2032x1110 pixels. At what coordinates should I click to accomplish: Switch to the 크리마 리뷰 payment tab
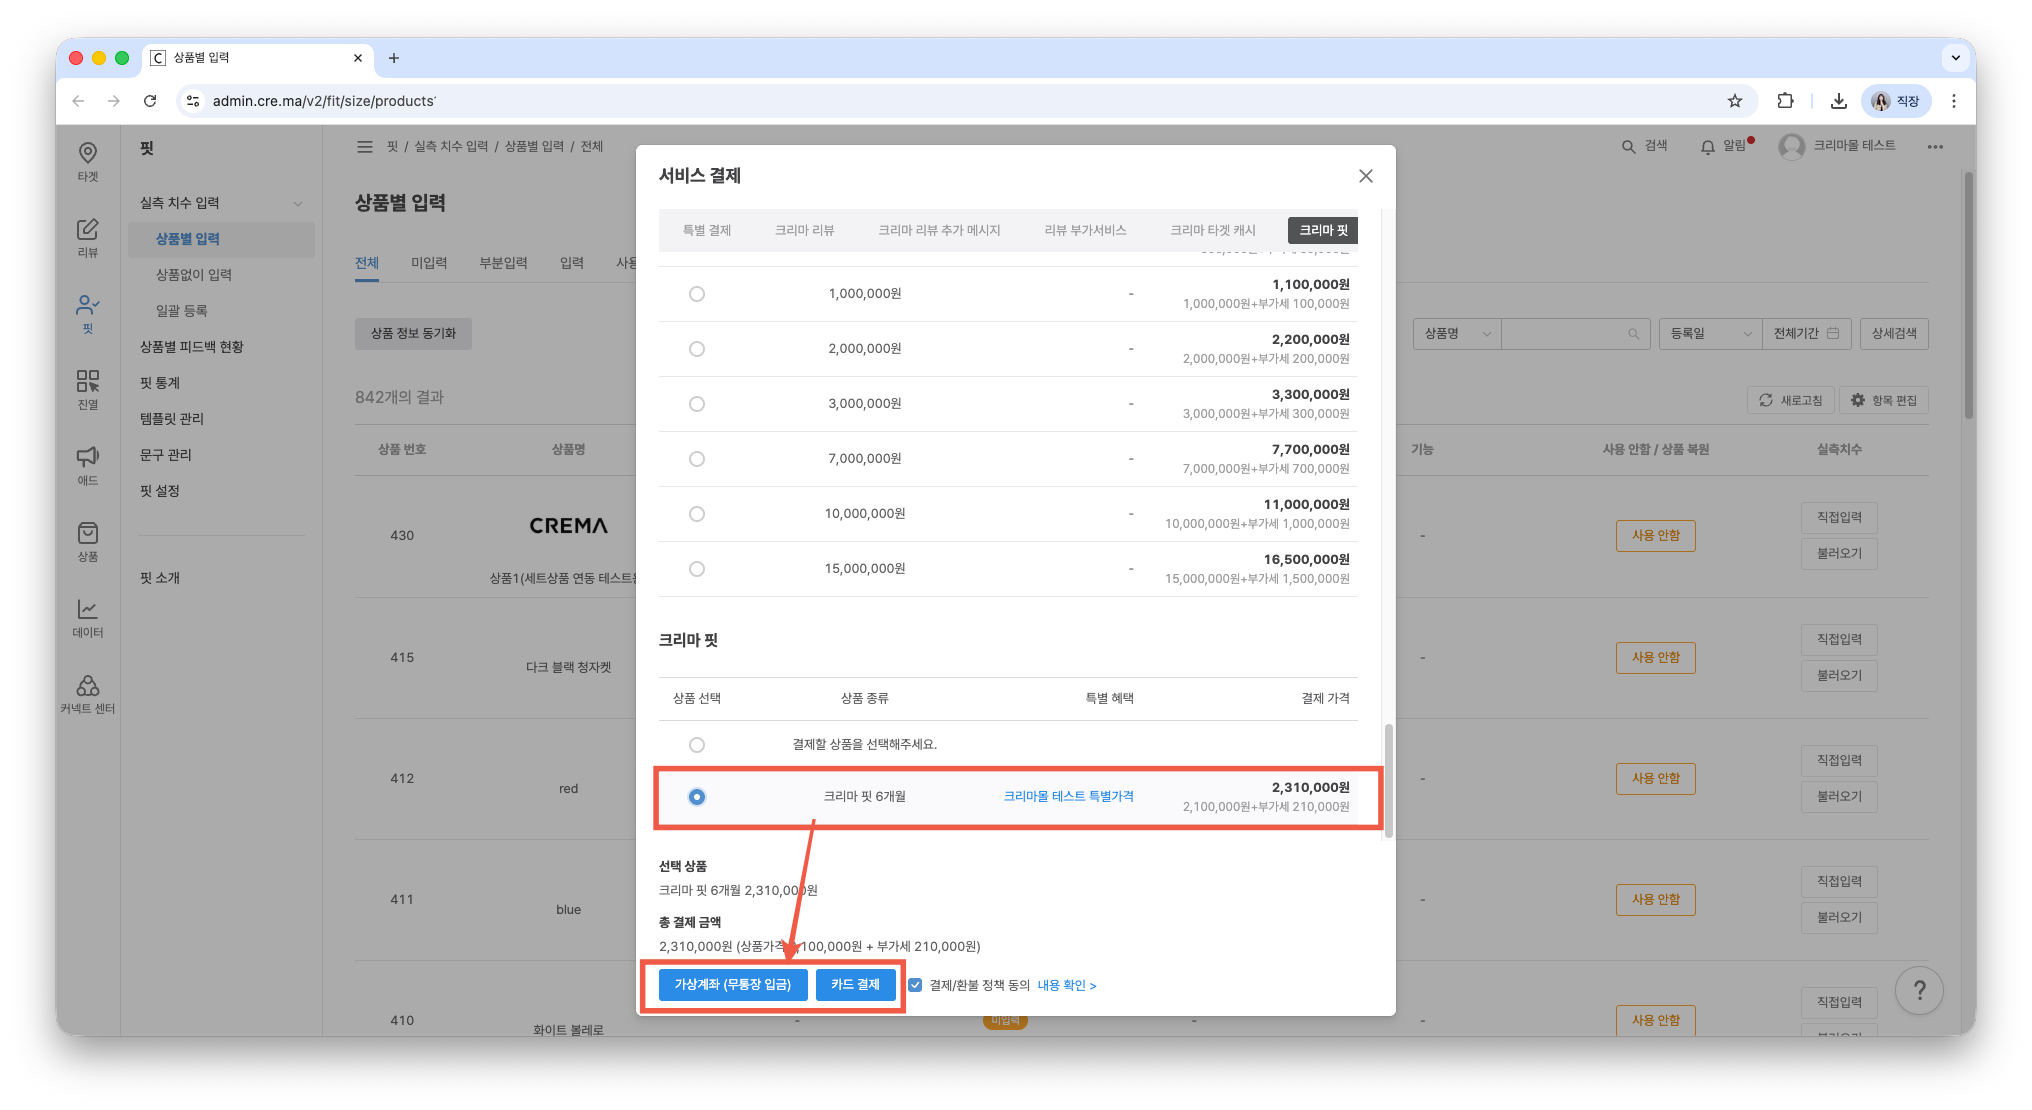point(804,230)
